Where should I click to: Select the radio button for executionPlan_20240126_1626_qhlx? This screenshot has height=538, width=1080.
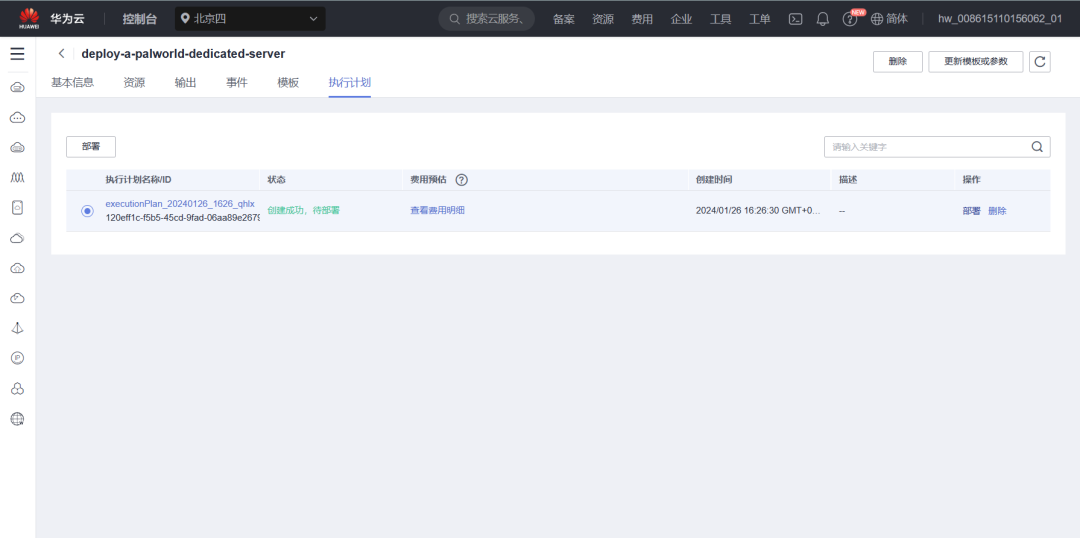(87, 211)
